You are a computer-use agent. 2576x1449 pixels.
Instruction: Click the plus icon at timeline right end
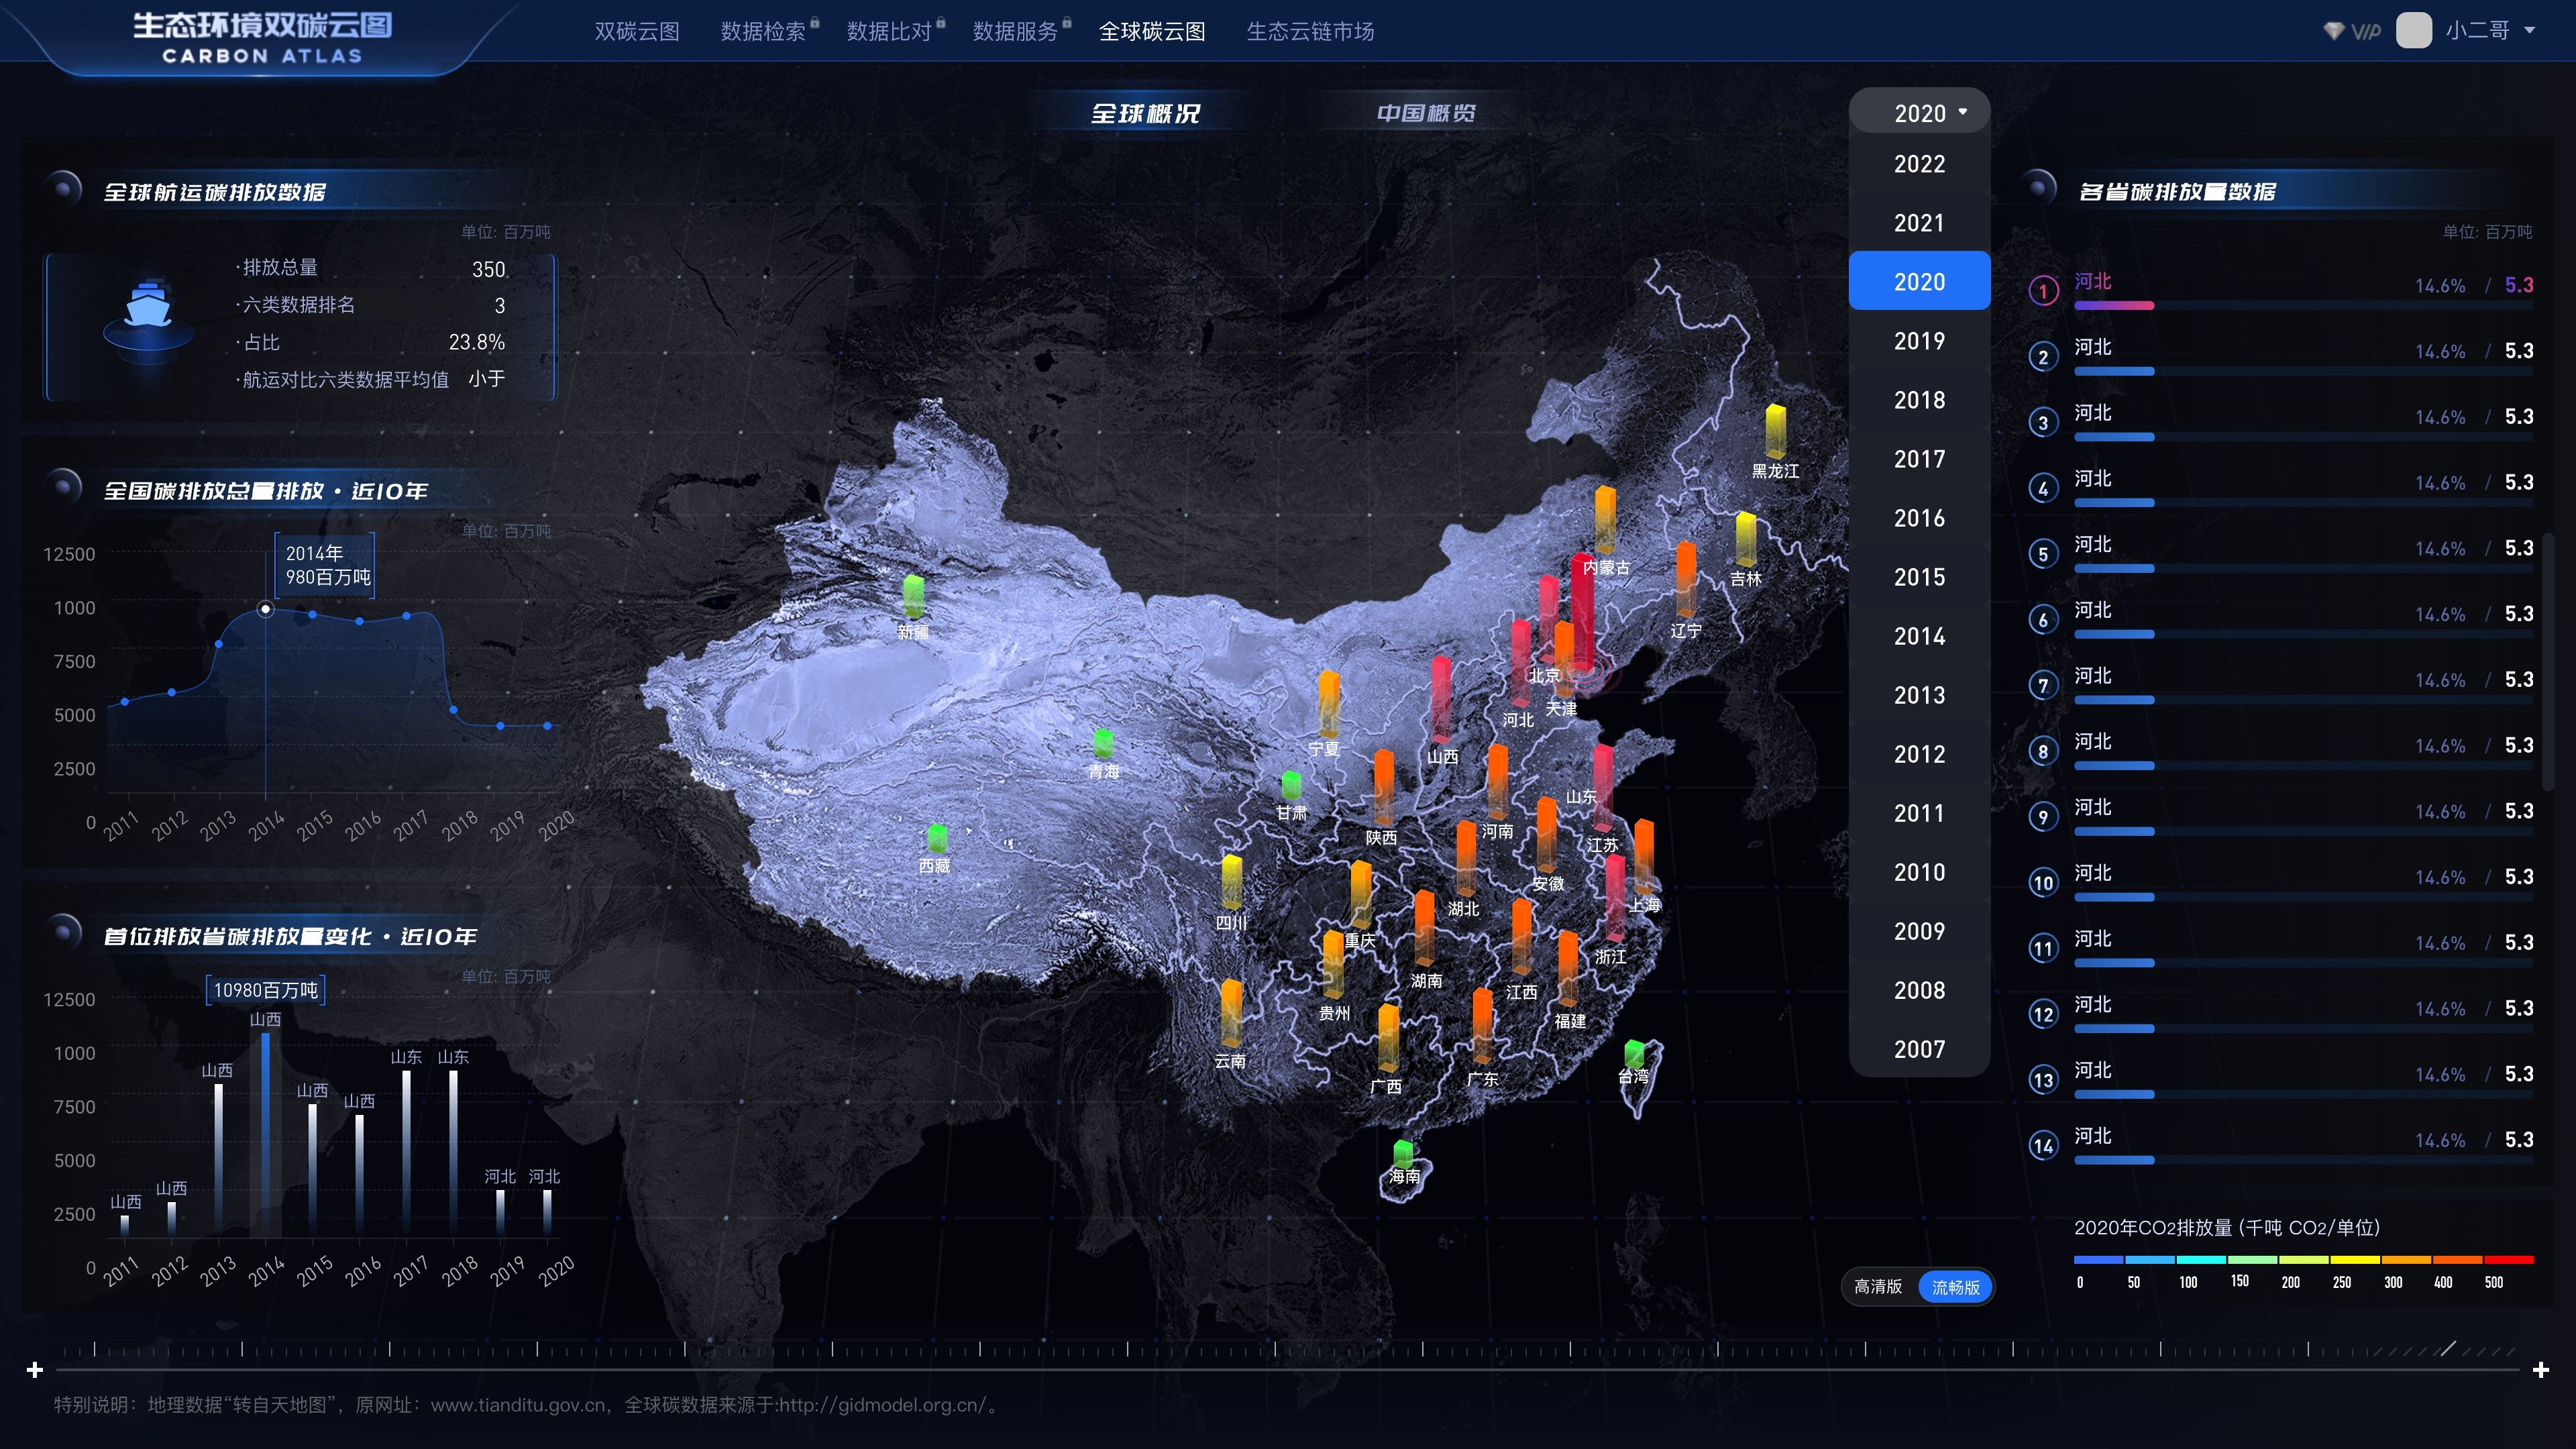point(2541,1369)
